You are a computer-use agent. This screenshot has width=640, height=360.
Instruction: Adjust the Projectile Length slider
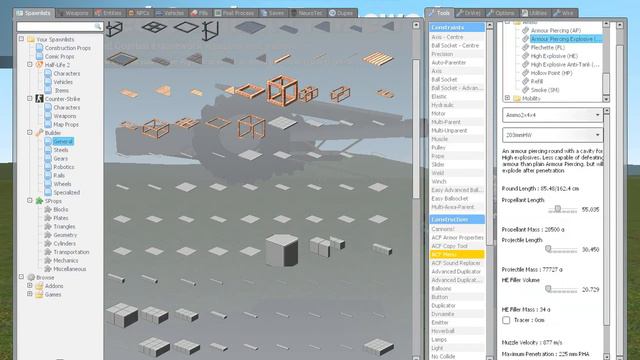click(549, 249)
